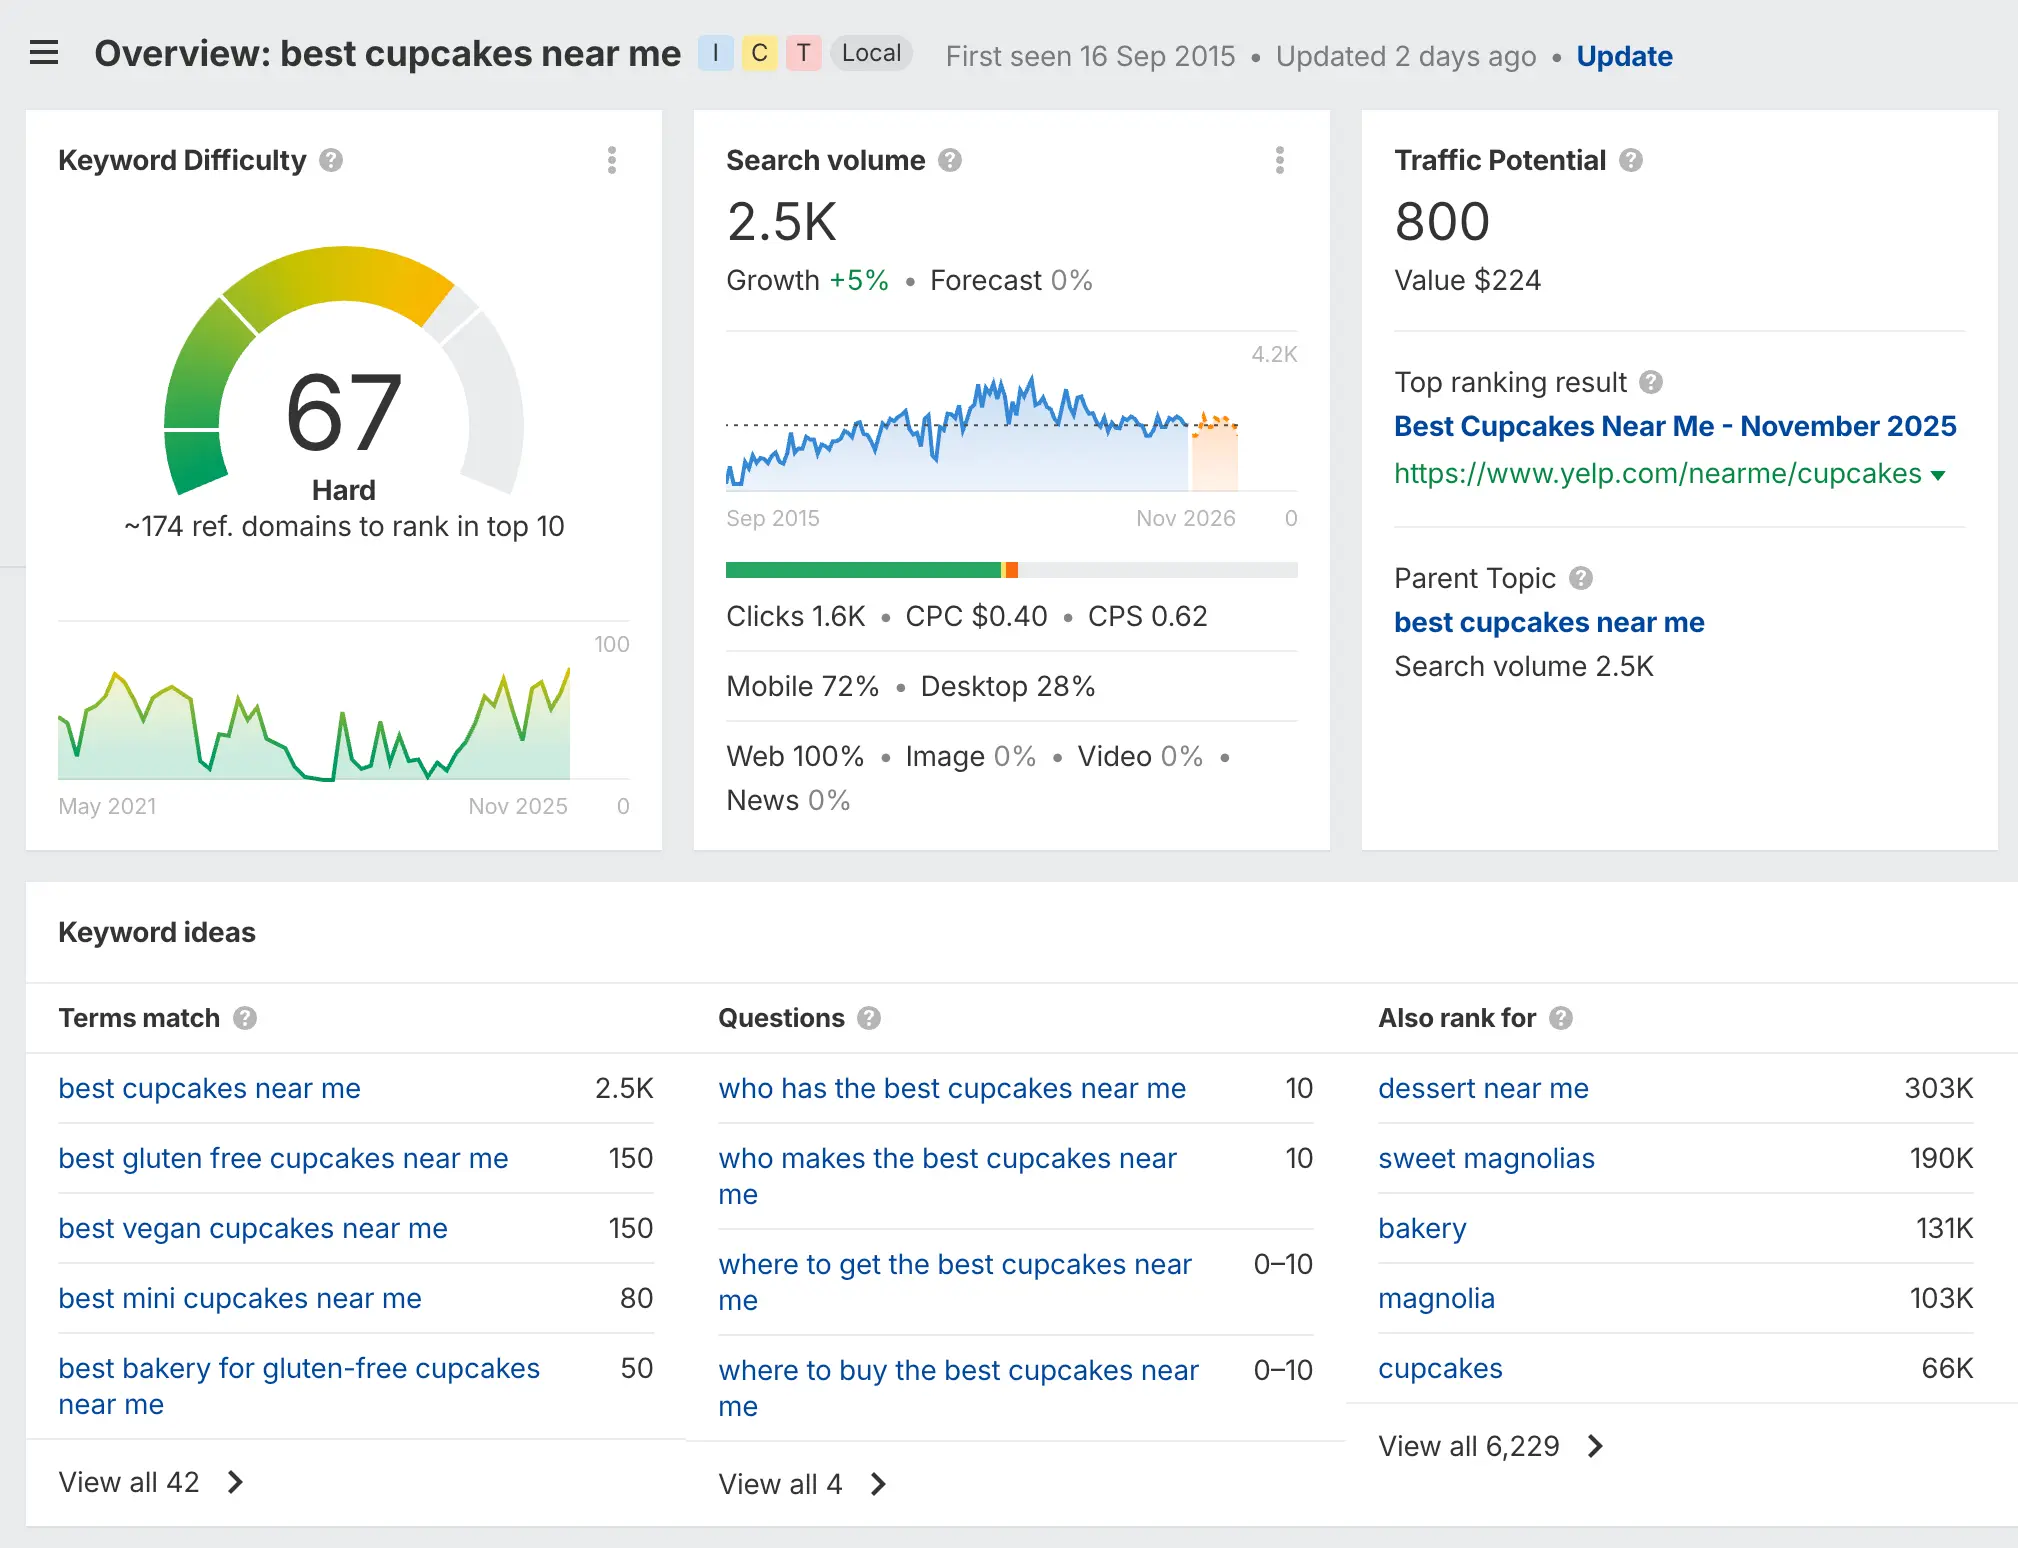Click the Parent Topic help icon

(x=1580, y=578)
